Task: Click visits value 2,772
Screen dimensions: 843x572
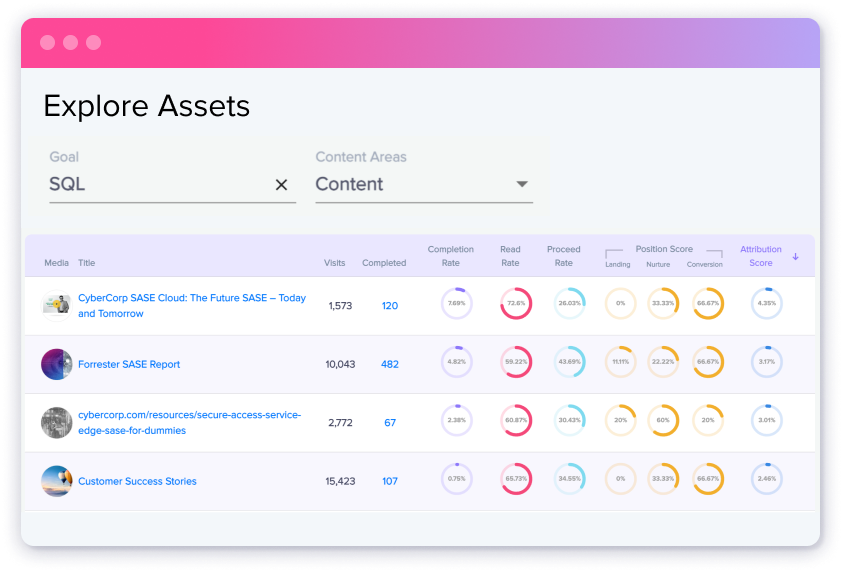Action: coord(340,423)
